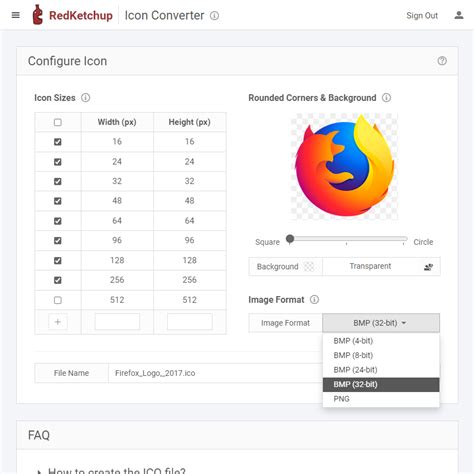Click the Circle end of corner slider
Image resolution: width=474 pixels, height=474 pixels.
tap(423, 242)
